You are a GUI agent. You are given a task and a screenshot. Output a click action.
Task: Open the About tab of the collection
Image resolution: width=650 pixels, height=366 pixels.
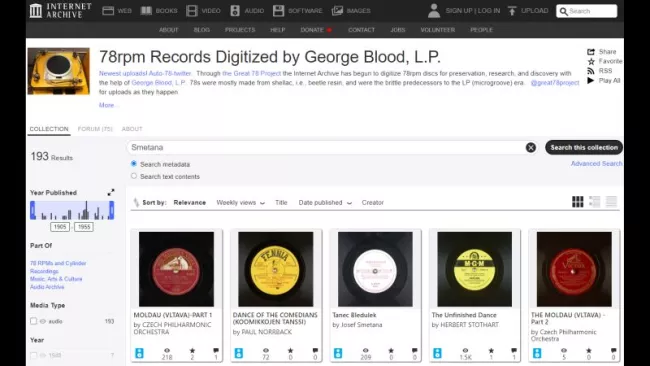click(x=132, y=129)
